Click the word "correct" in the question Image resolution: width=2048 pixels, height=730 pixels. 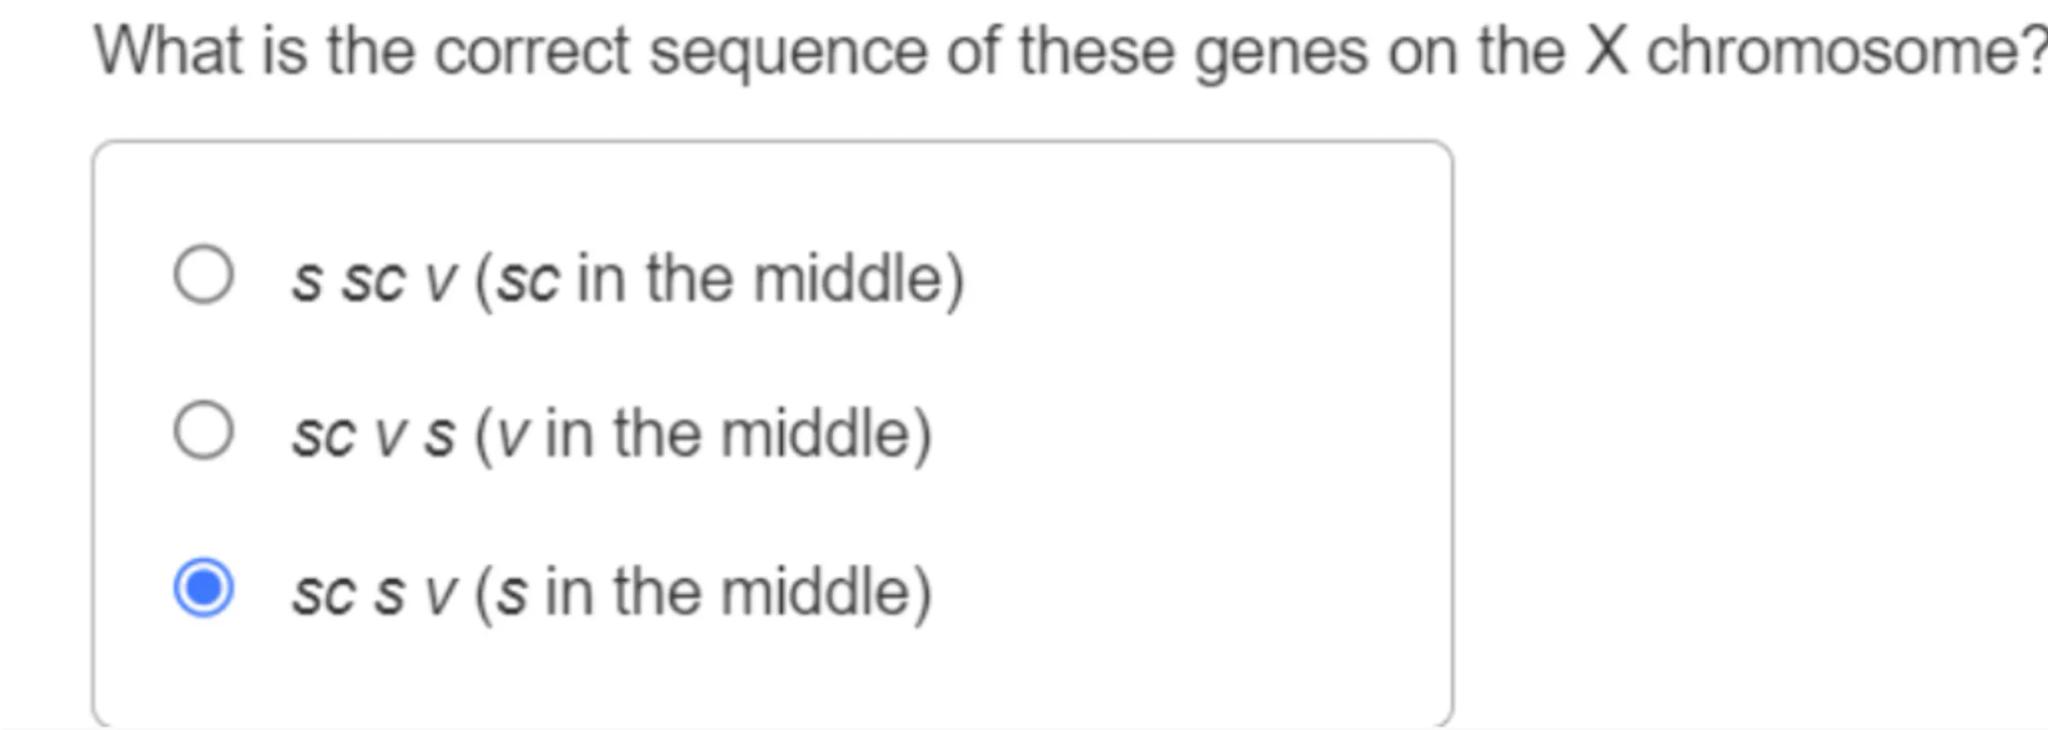pyautogui.click(x=531, y=50)
